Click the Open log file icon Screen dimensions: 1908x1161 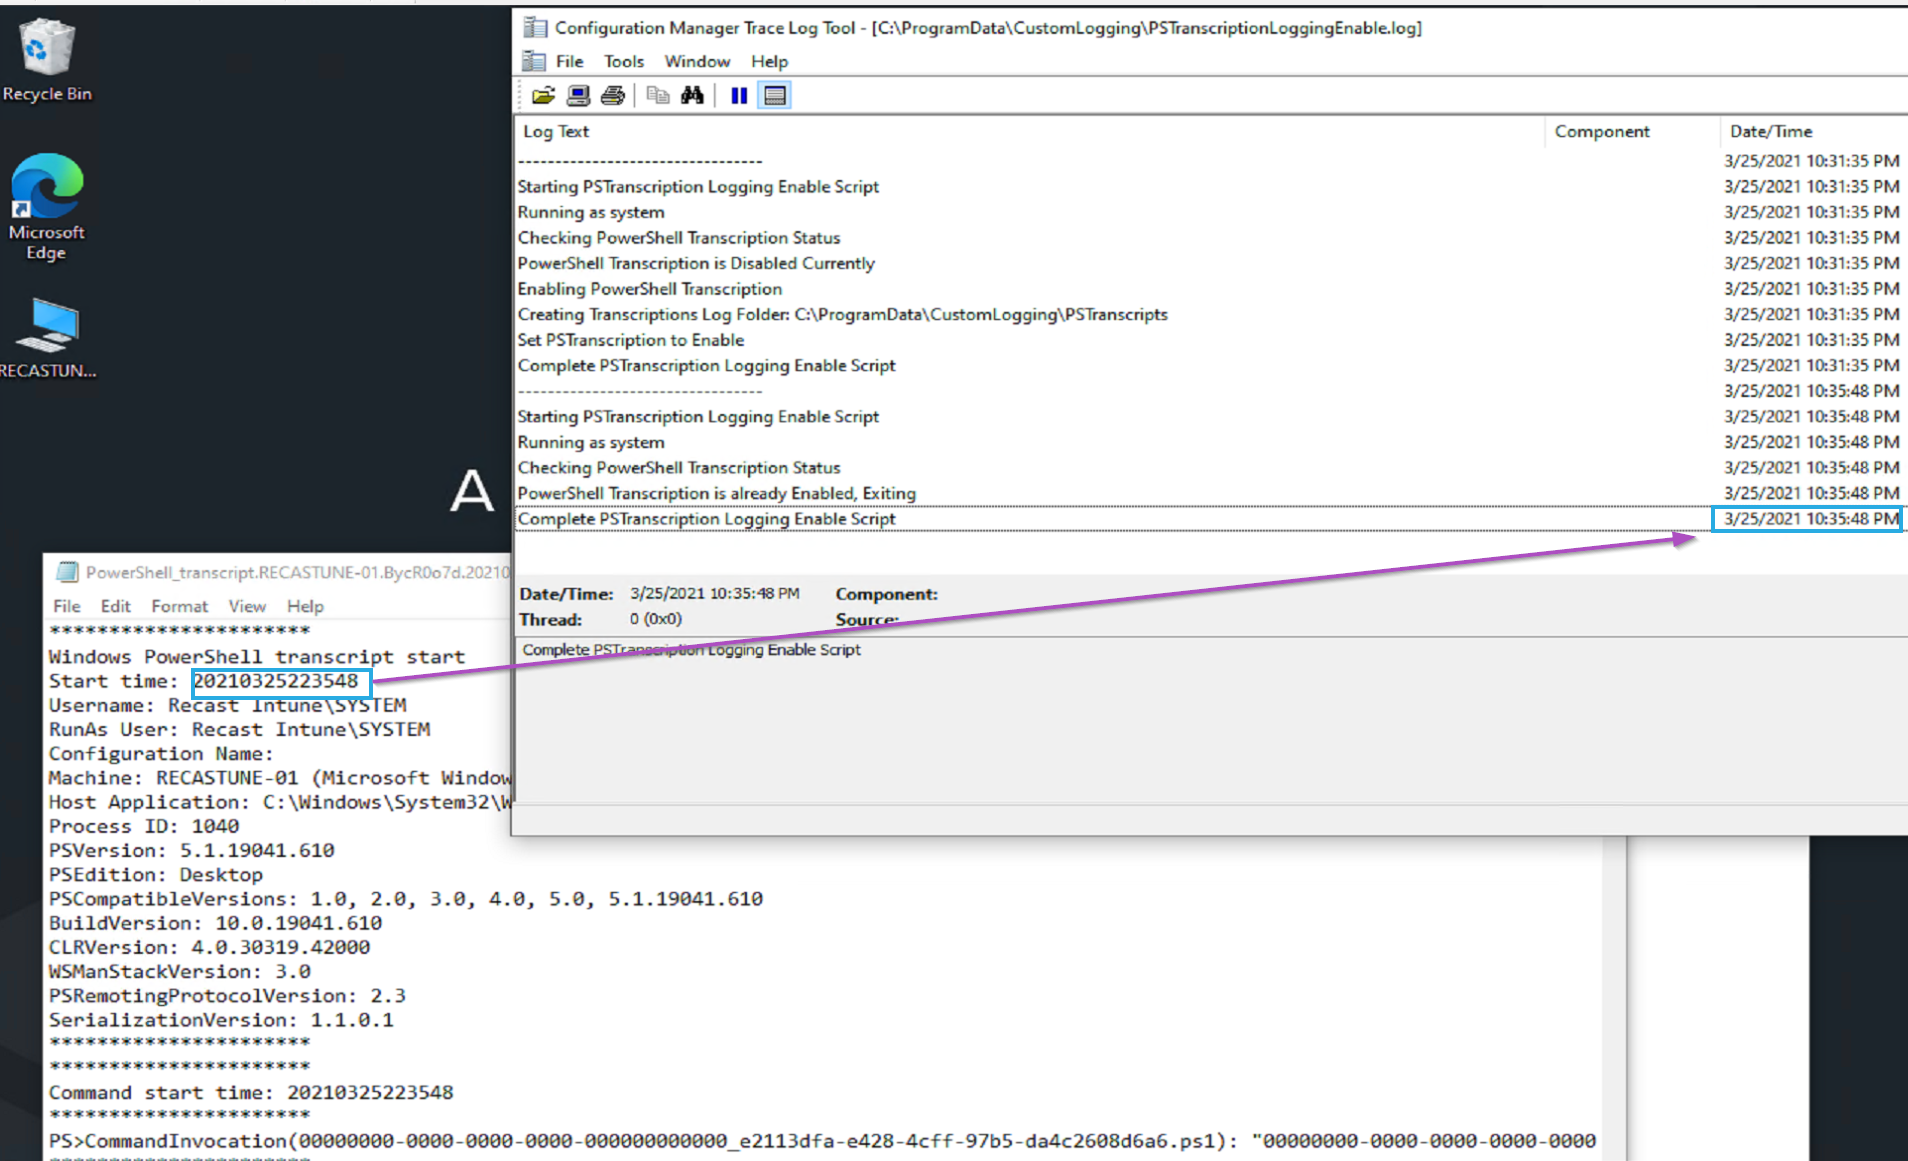tap(543, 96)
